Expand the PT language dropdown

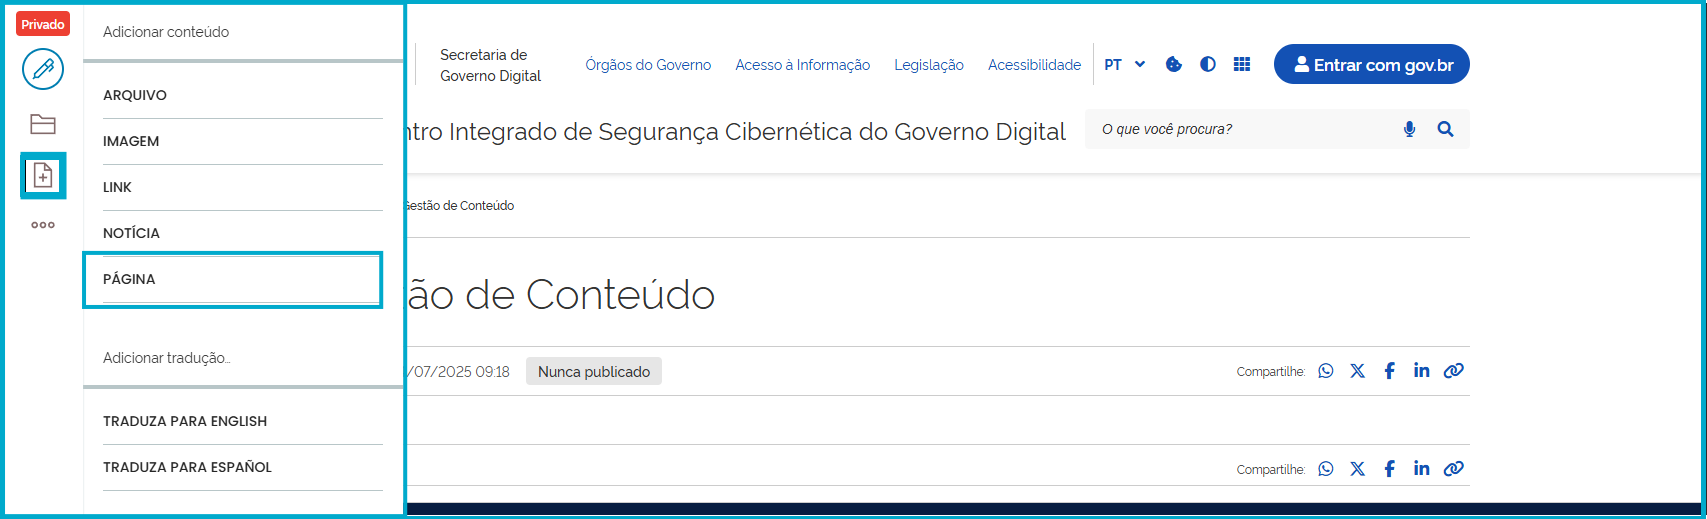[1125, 65]
